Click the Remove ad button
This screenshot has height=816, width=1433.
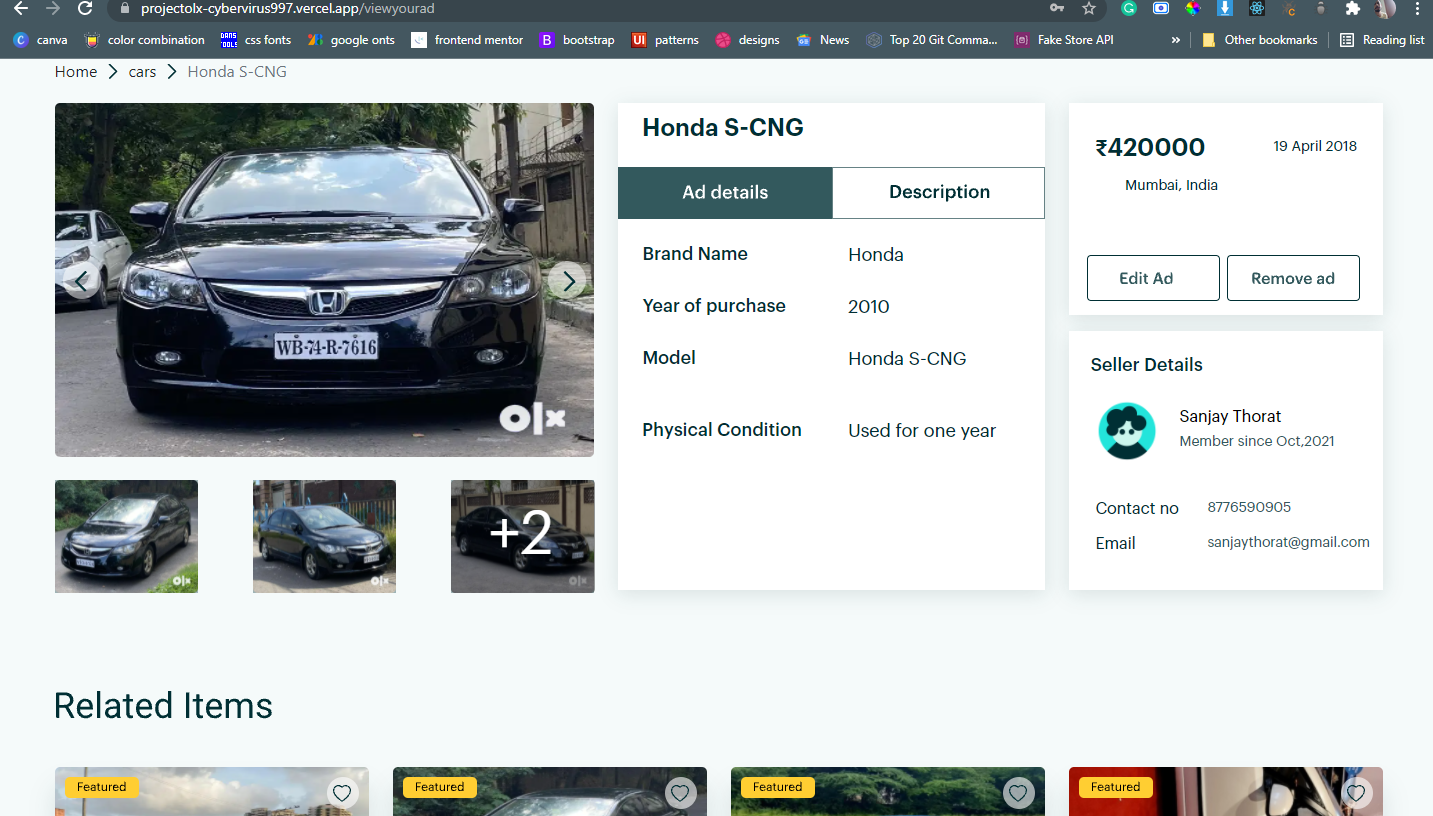point(1293,277)
